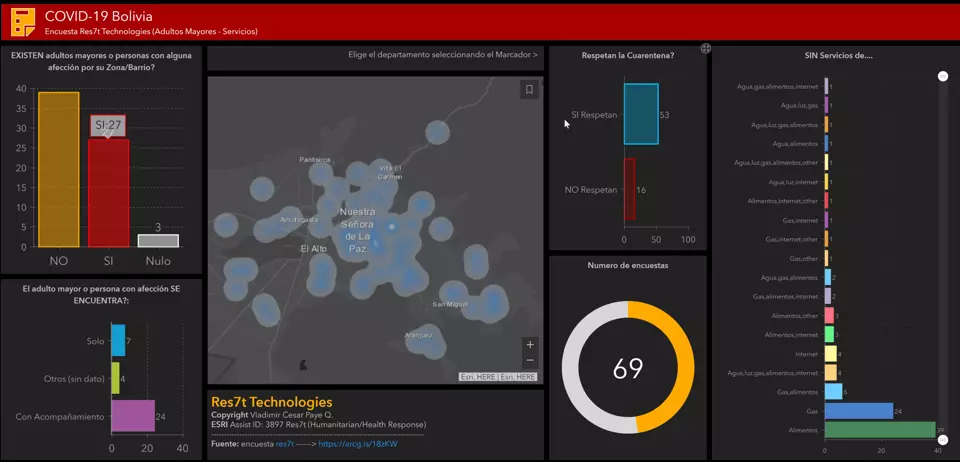The height and width of the screenshot is (462, 960).
Task: Click the 'Res7t Technologies' orange heading
Action: tap(272, 402)
